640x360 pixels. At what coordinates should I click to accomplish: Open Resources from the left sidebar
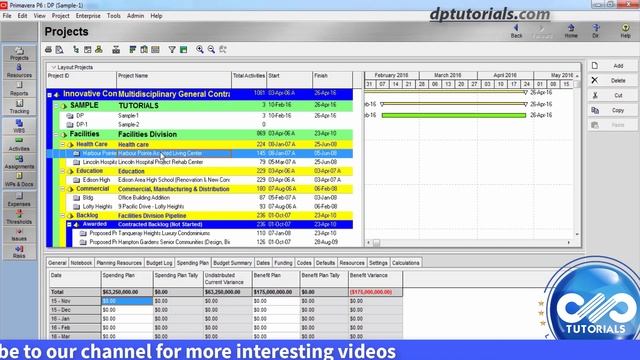(19, 71)
